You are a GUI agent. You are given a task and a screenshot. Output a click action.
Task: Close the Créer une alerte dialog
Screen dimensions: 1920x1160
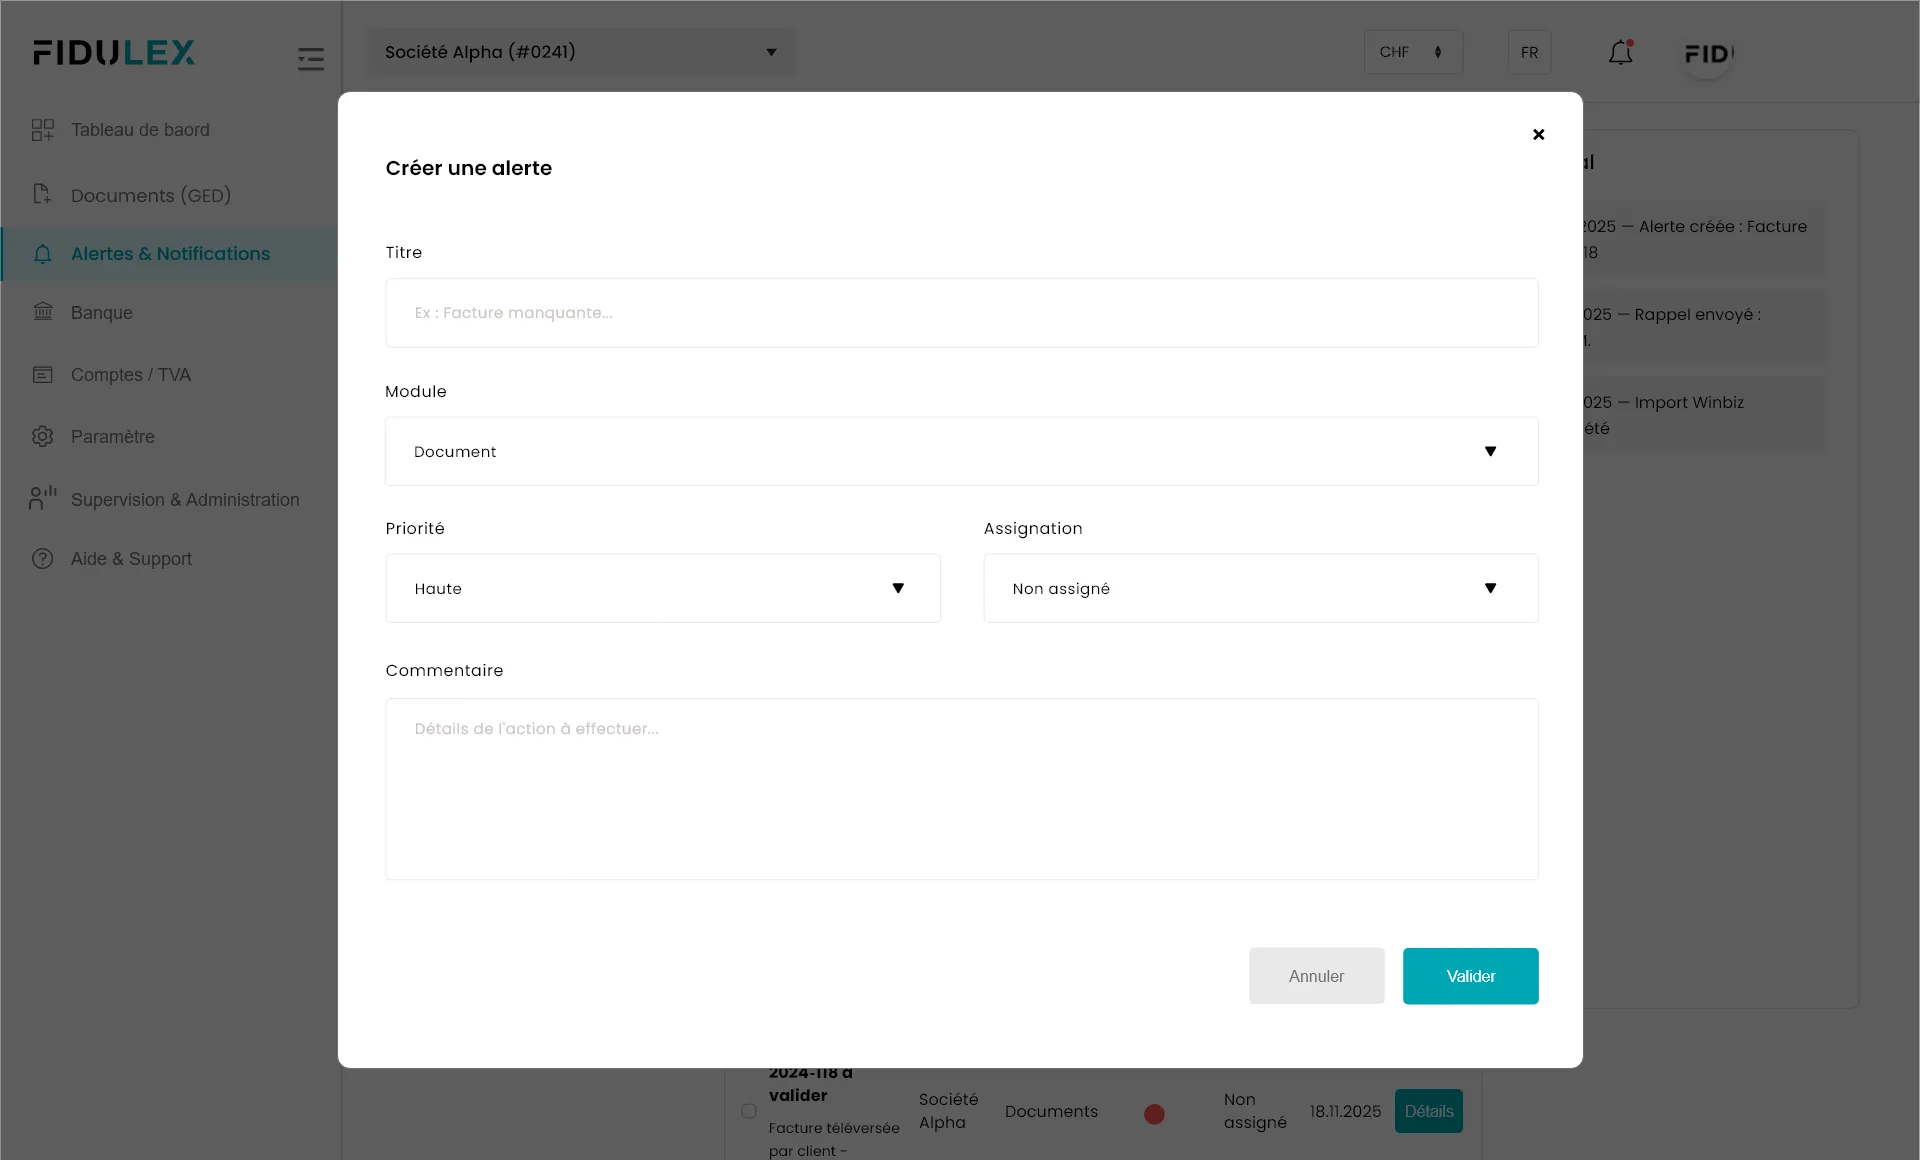pyautogui.click(x=1538, y=134)
